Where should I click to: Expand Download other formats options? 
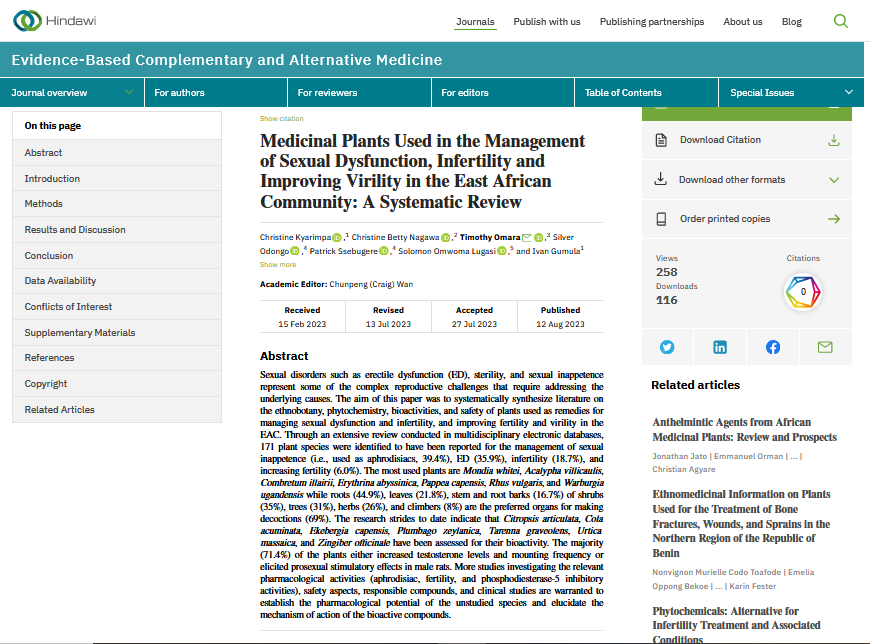[x=833, y=180]
